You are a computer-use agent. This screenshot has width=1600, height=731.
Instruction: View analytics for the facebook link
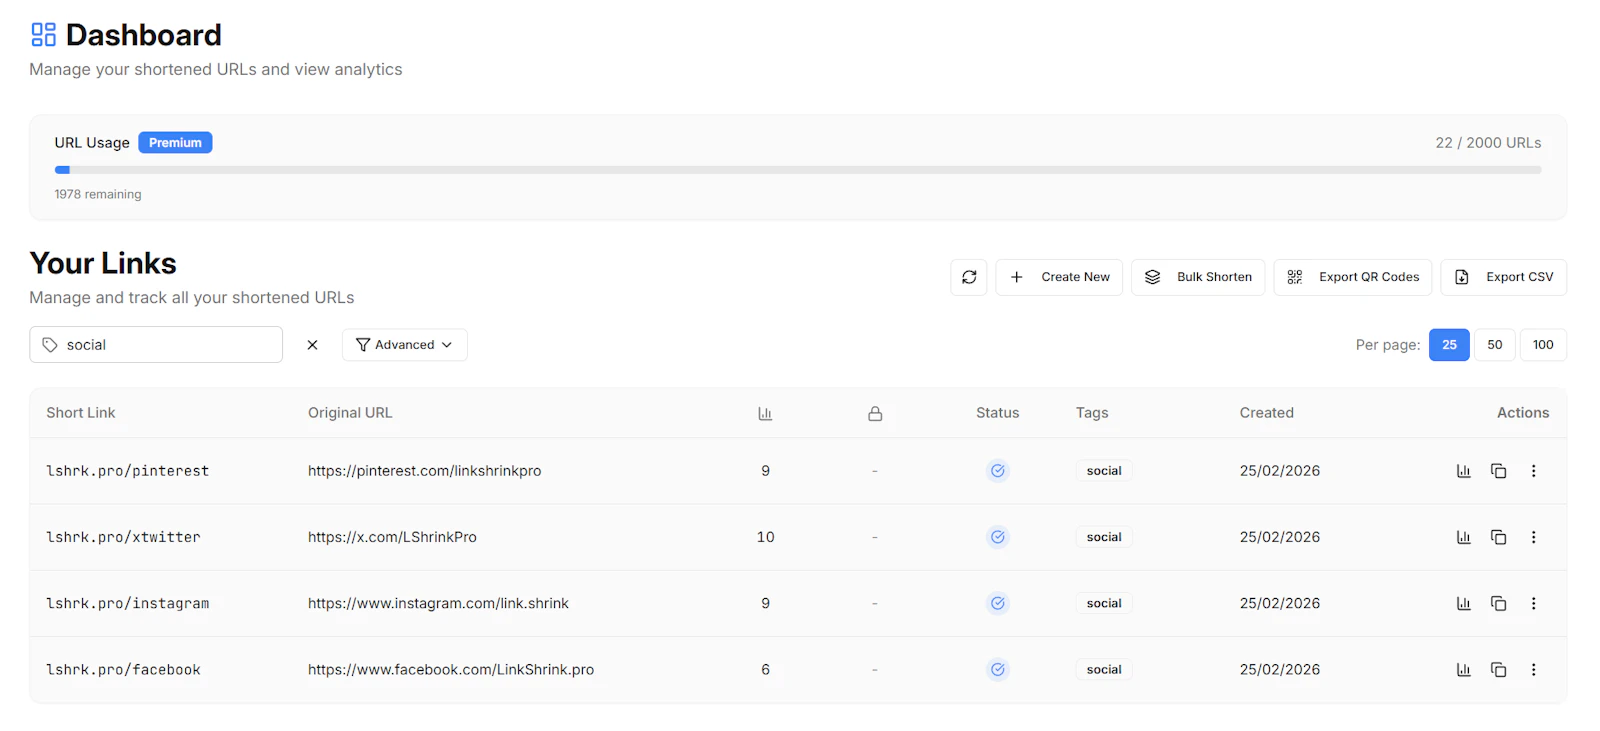pos(1463,670)
